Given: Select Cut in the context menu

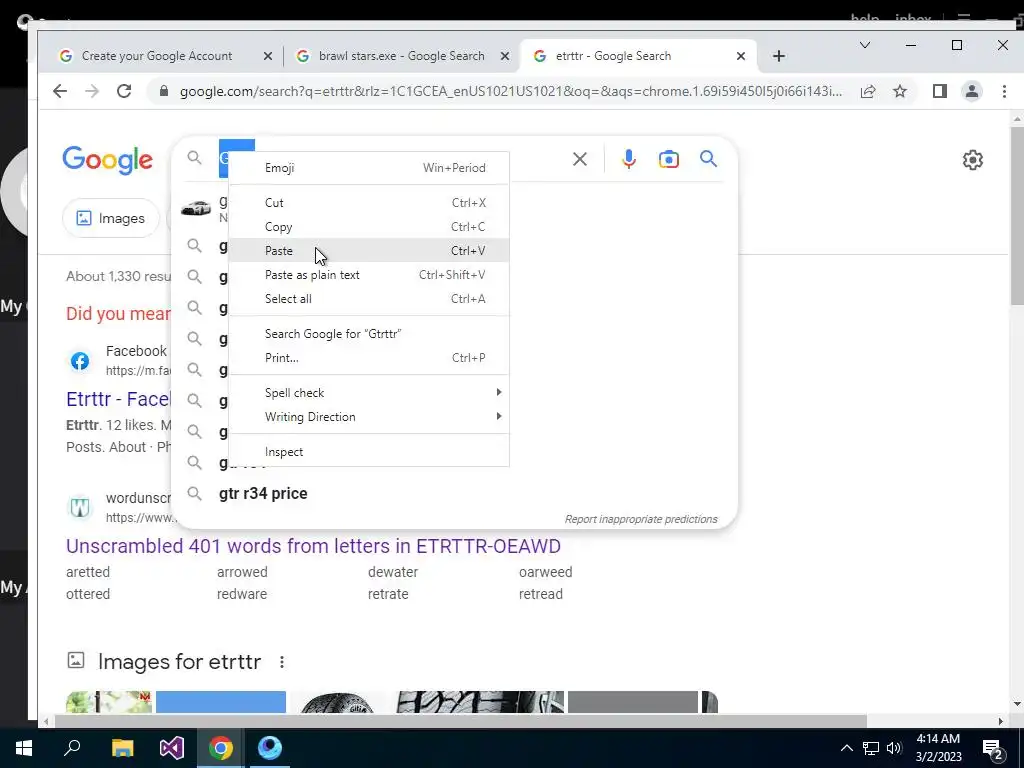Looking at the screenshot, I should click(369, 203).
